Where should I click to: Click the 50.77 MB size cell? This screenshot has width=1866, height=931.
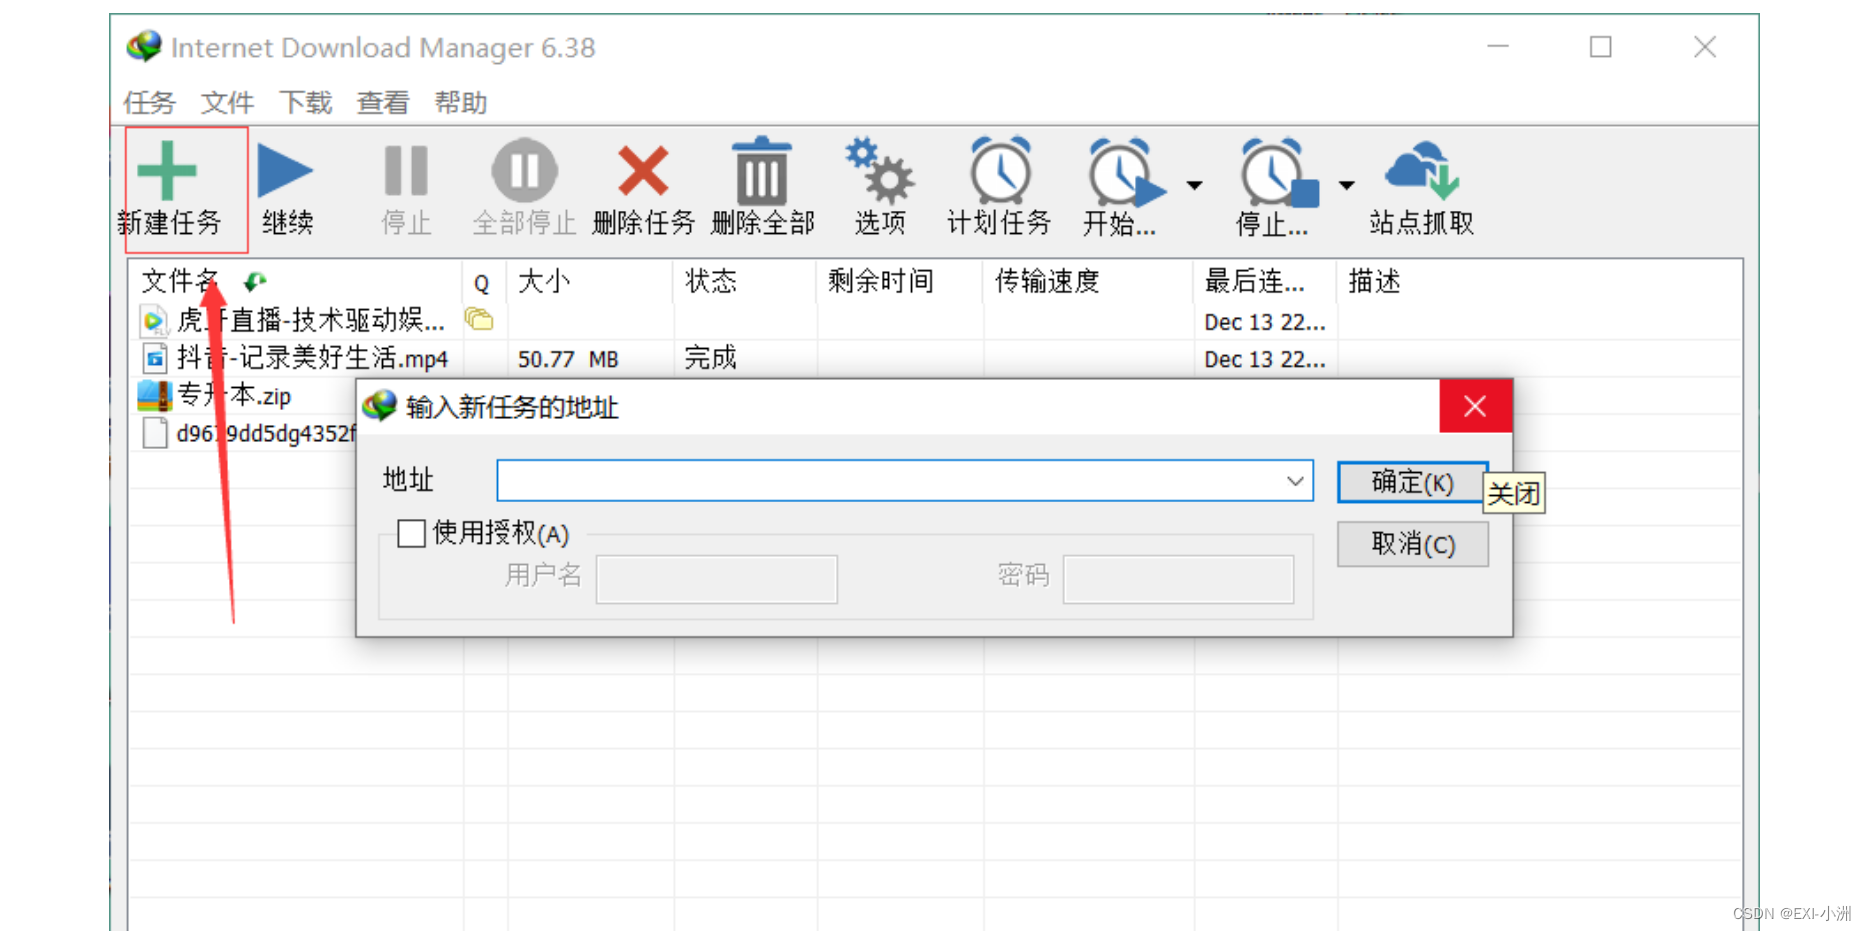(x=568, y=359)
